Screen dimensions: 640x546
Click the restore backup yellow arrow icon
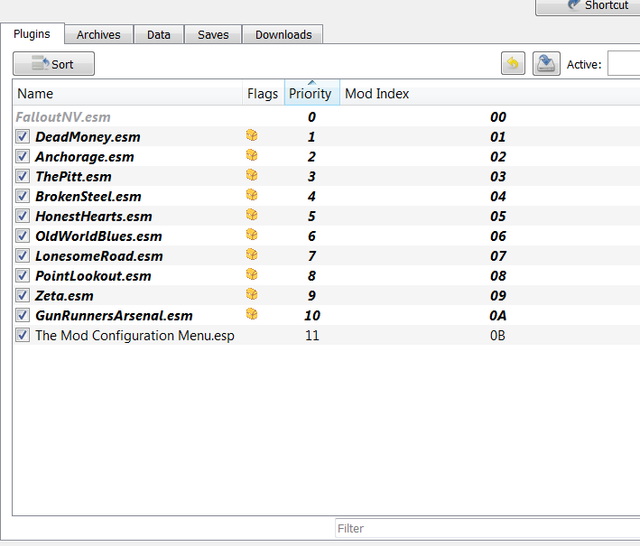[513, 63]
